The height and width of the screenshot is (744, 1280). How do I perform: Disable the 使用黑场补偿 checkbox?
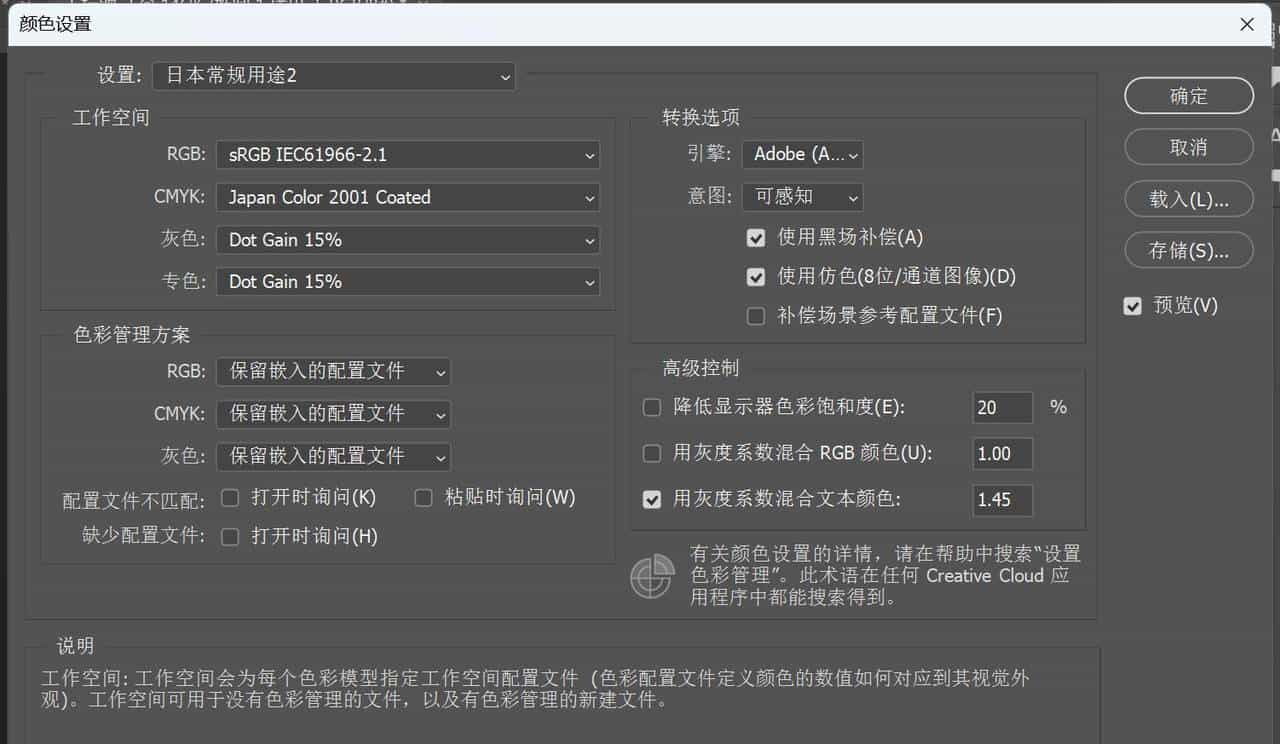(x=756, y=238)
